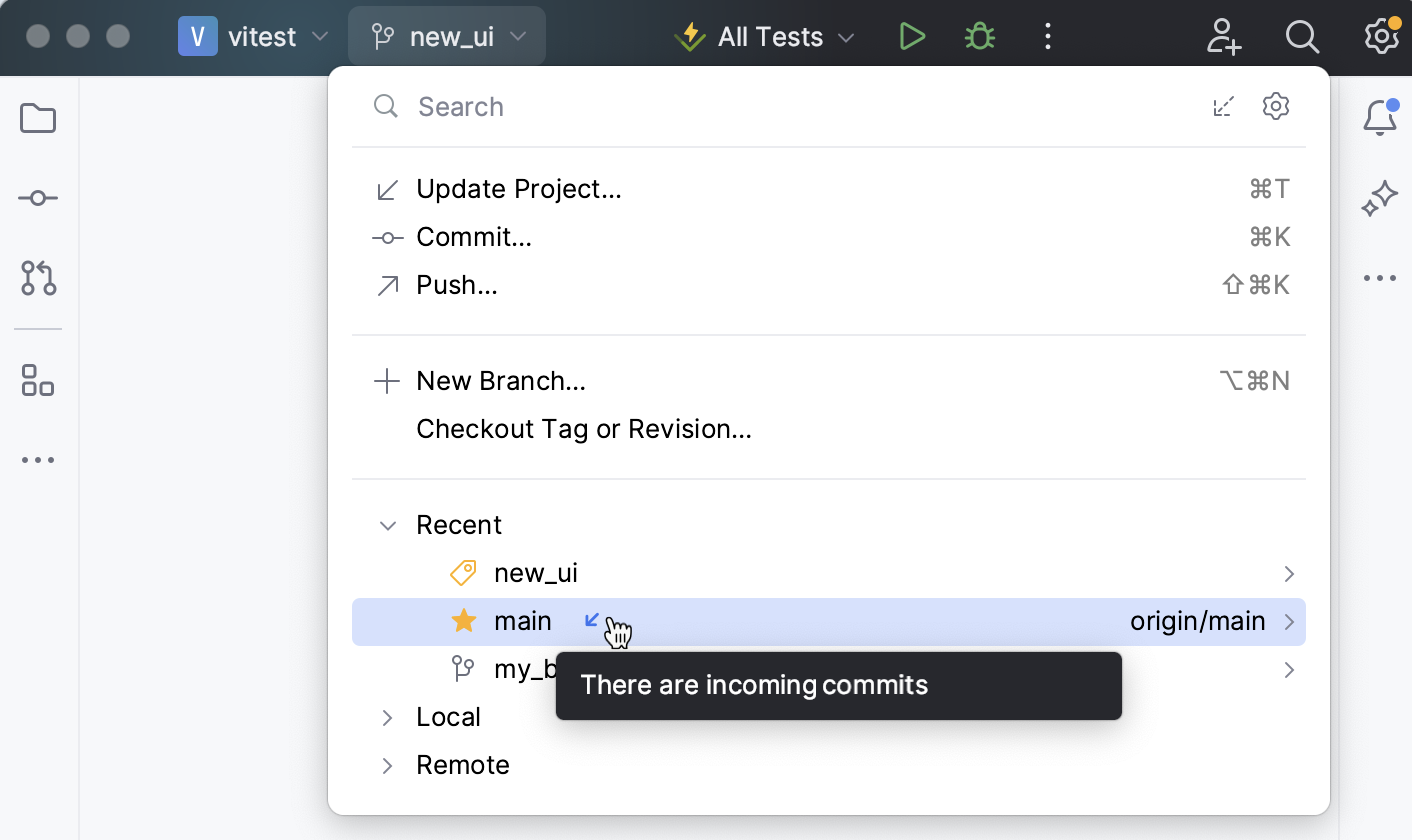Open the Commit tool window
The image size is (1412, 840).
click(x=37, y=197)
